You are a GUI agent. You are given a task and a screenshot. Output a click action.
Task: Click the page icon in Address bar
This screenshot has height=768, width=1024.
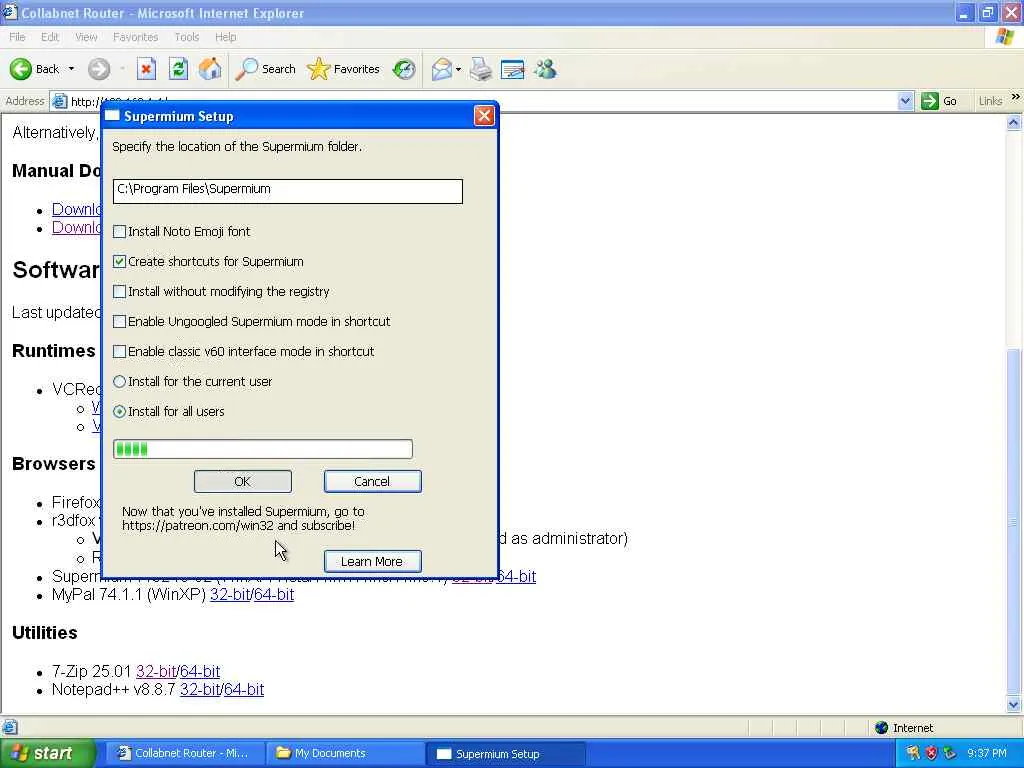pos(59,101)
